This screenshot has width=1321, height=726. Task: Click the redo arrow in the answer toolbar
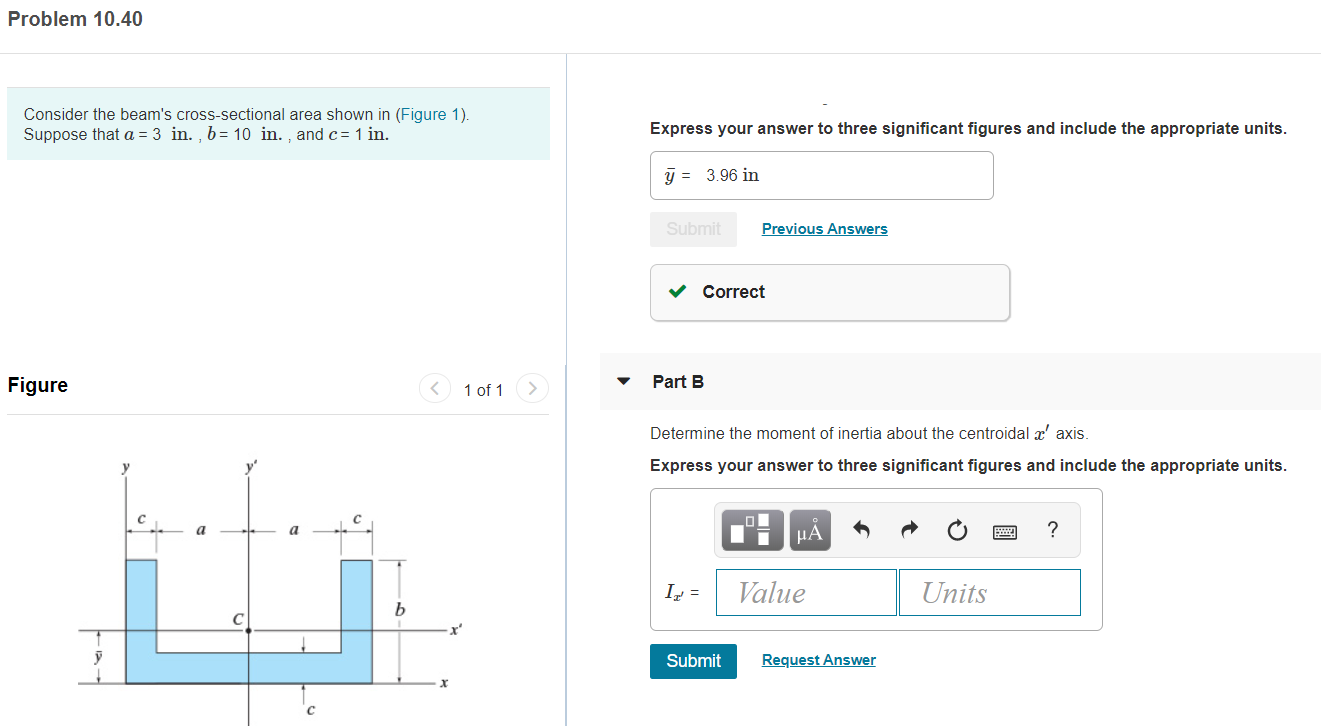908,530
